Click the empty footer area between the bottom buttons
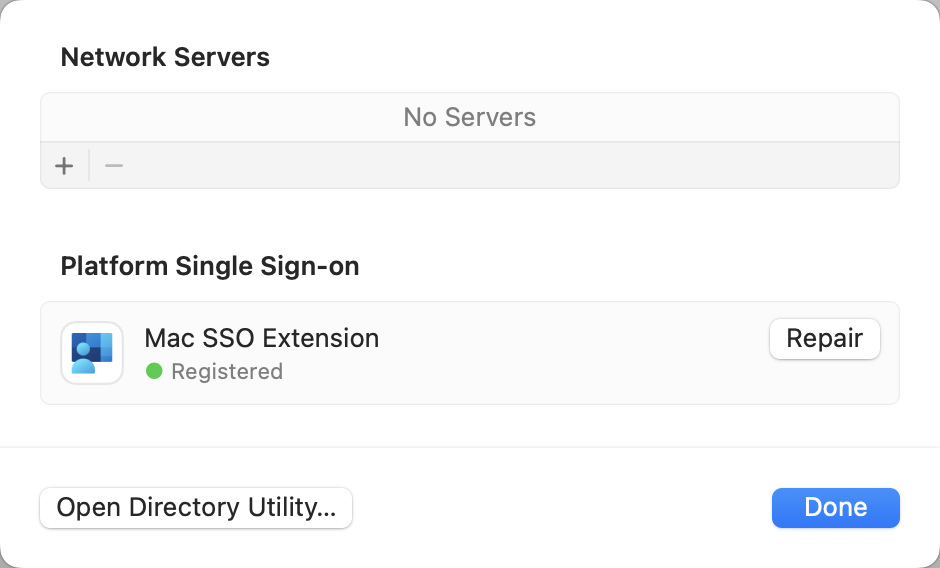The height and width of the screenshot is (568, 940). pyautogui.click(x=562, y=508)
